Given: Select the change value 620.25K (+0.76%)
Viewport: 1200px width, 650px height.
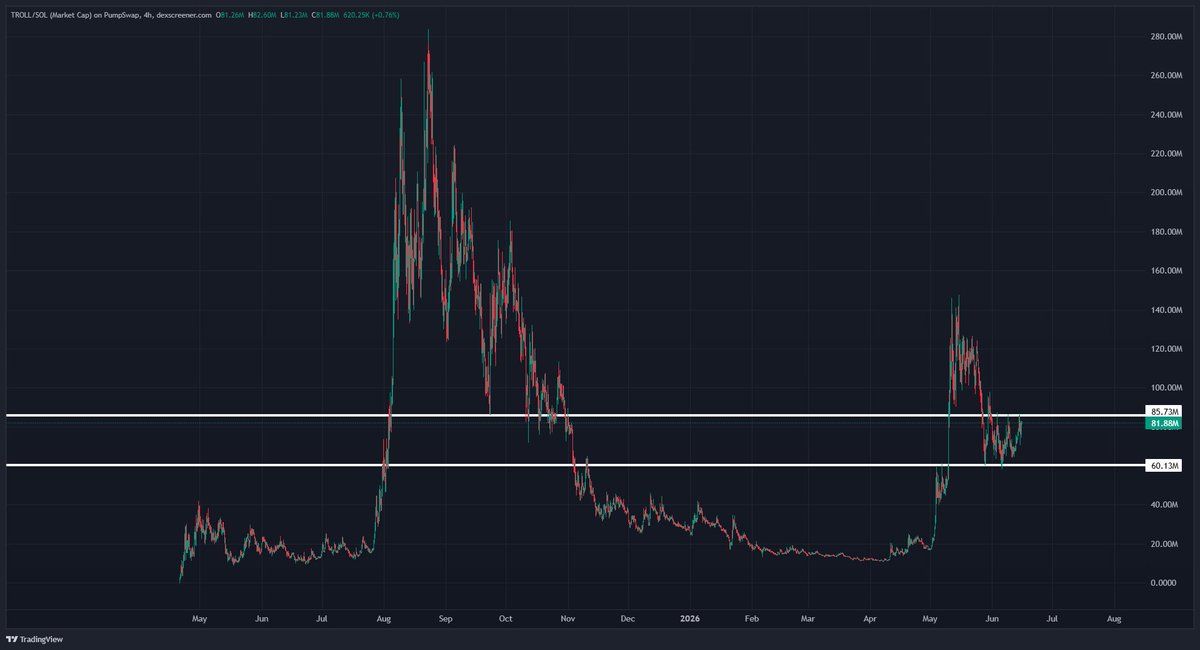Looking at the screenshot, I should [370, 15].
